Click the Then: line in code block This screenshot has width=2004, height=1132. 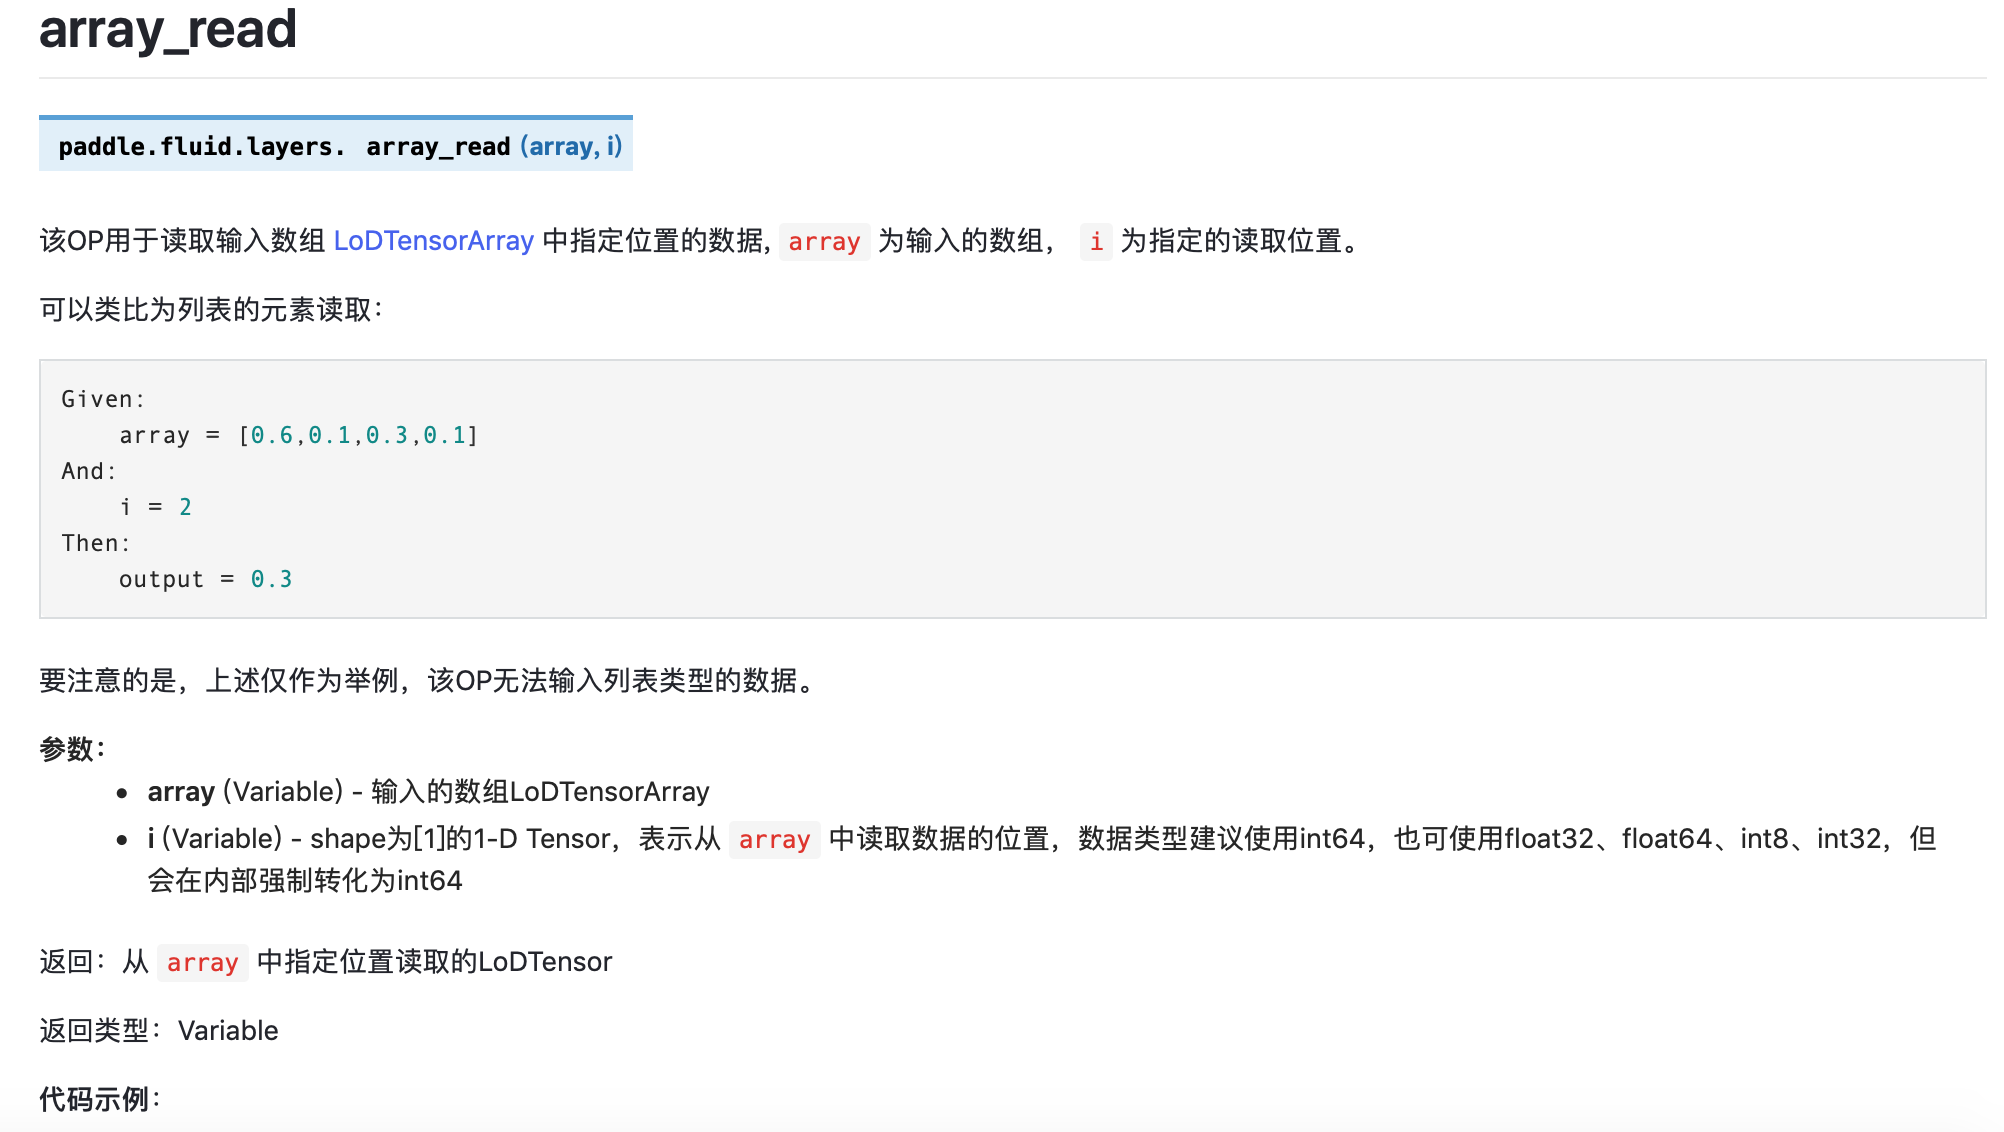pos(96,543)
